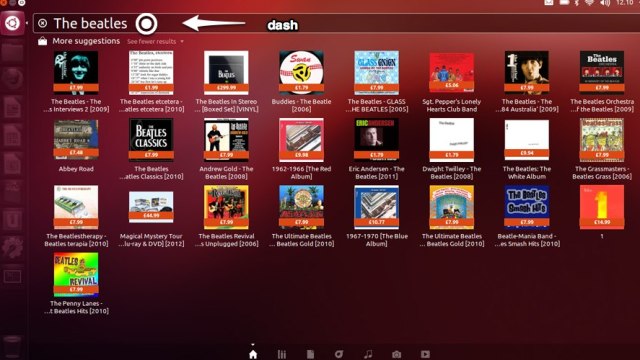Open the Workspace Switcher in the launcher
The image size is (640, 360).
12,276
